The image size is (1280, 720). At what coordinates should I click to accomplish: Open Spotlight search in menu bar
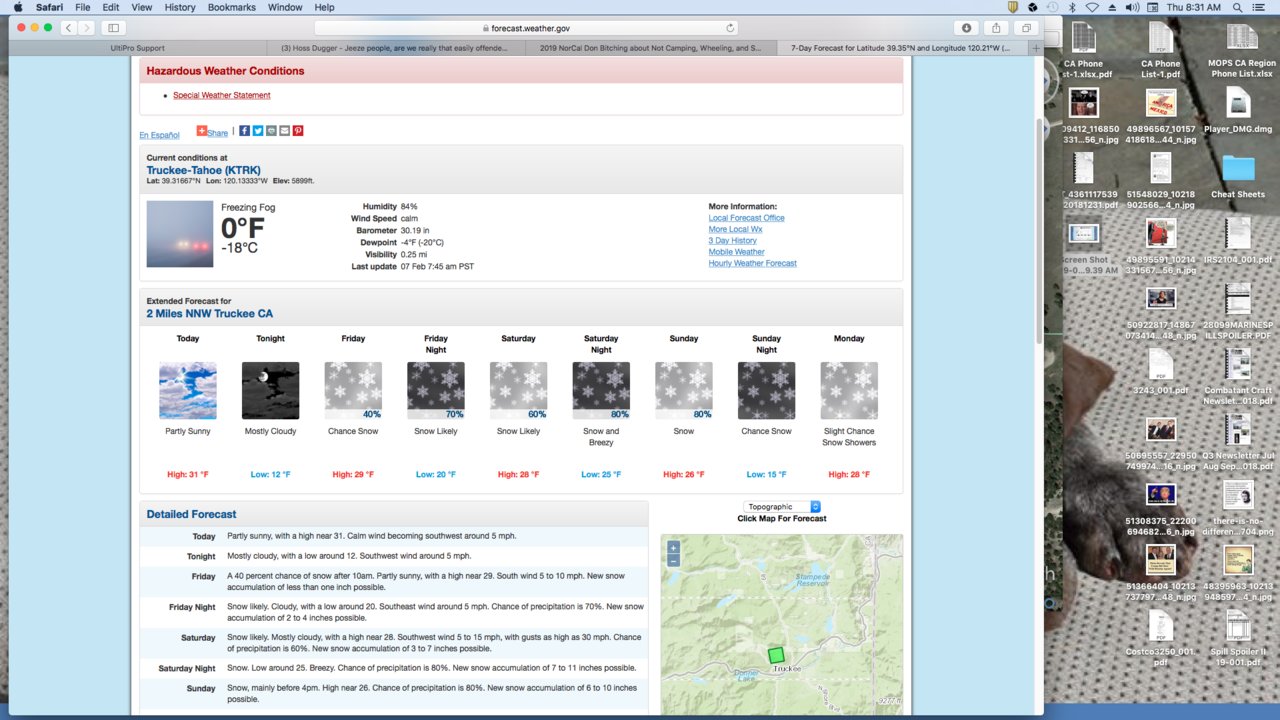click(1237, 7)
